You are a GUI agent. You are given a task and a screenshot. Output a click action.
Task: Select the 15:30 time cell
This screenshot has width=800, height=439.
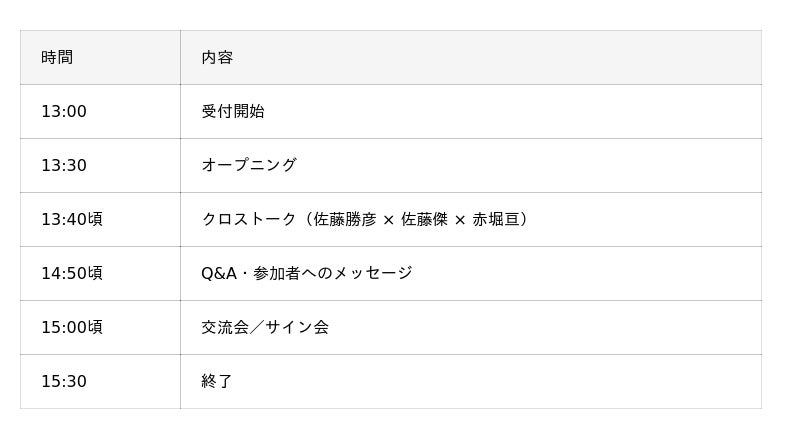pos(64,382)
